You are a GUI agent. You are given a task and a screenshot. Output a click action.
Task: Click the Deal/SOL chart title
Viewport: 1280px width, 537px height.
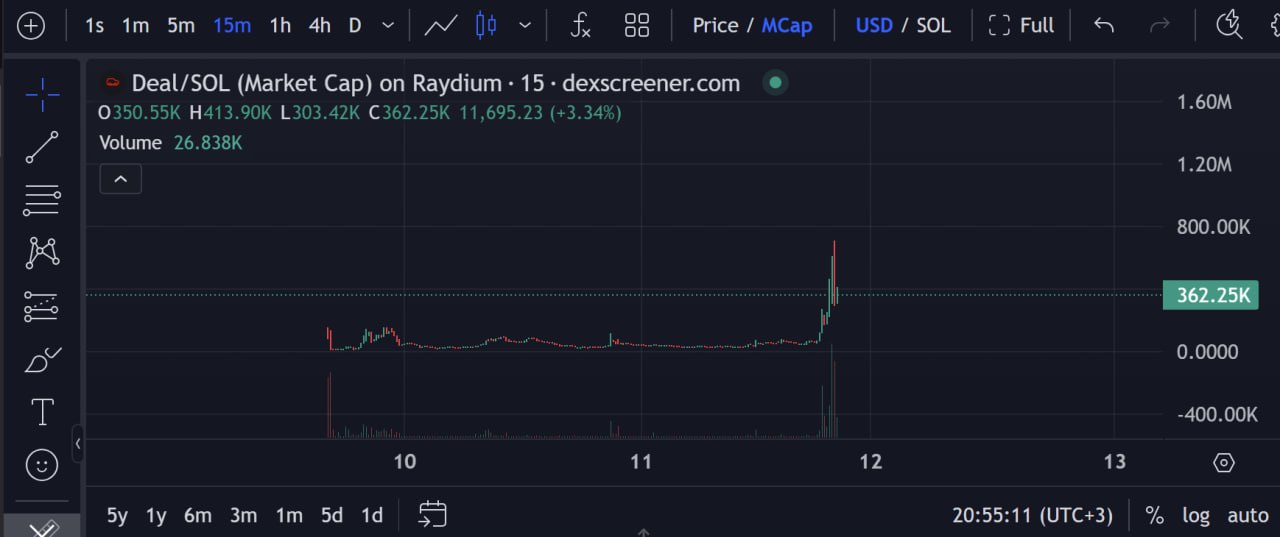pyautogui.click(x=436, y=83)
